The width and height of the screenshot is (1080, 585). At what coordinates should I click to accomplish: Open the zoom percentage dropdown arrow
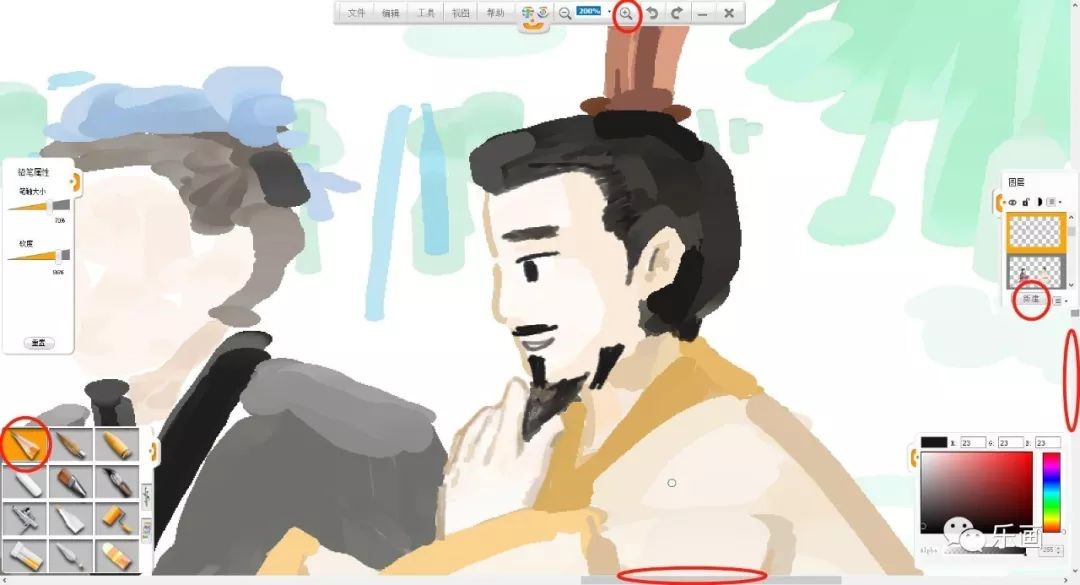(608, 12)
